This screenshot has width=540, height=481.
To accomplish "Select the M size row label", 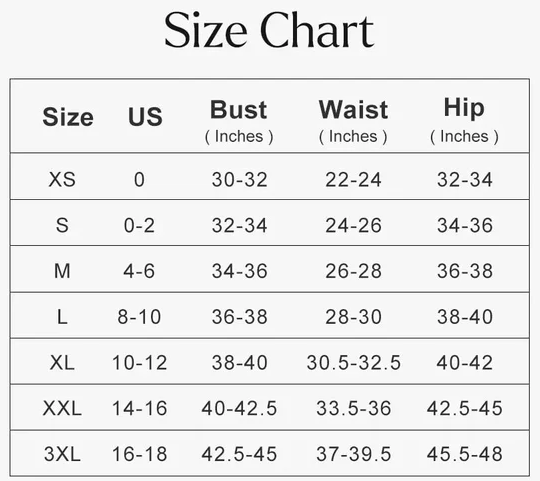I will (62, 271).
